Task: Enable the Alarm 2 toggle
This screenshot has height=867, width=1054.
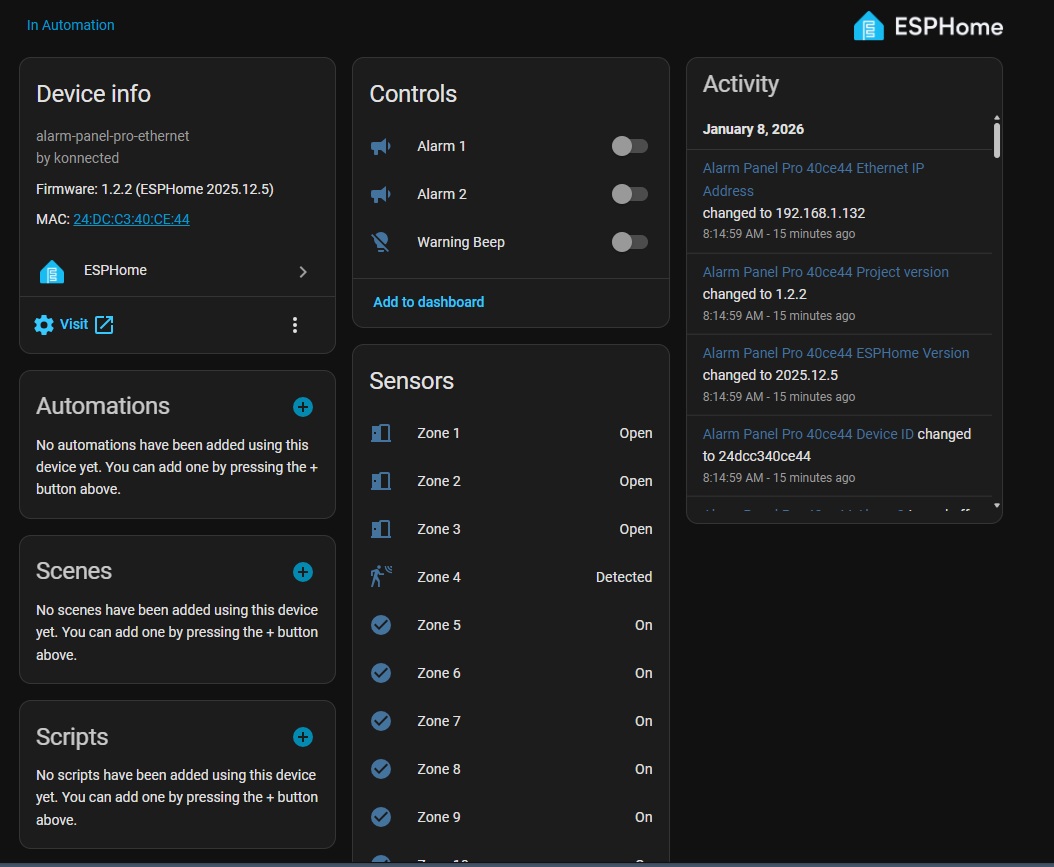Action: pos(630,194)
